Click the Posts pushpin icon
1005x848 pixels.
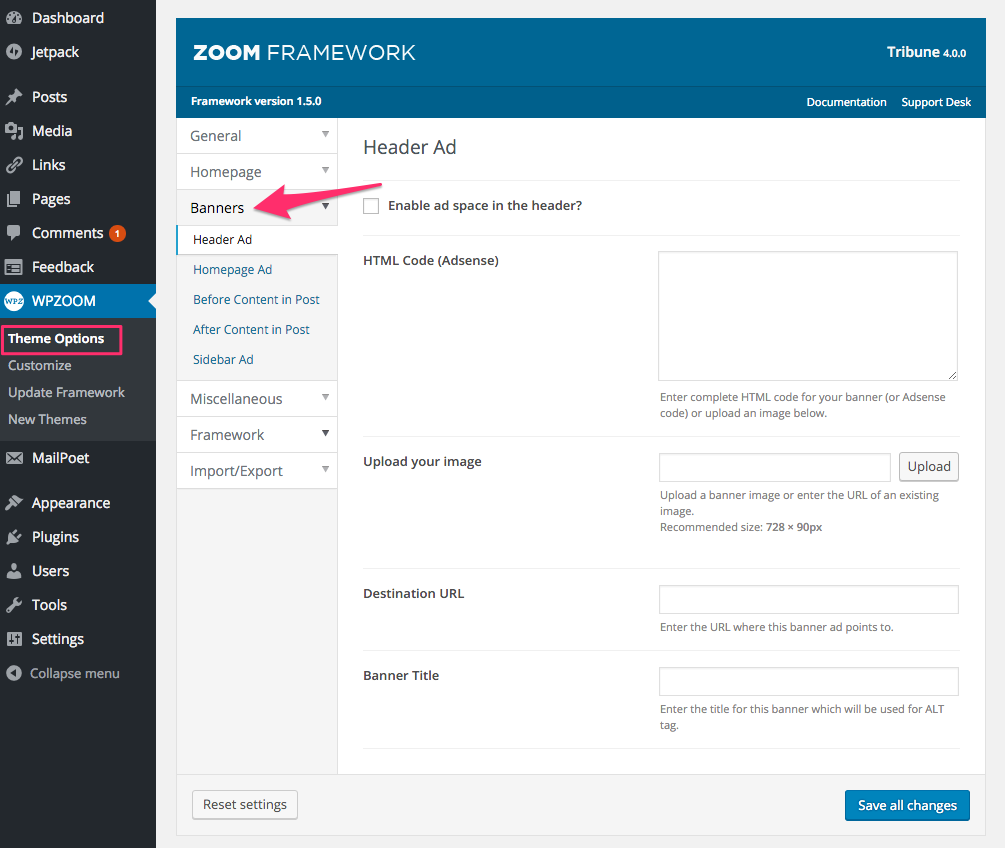pos(14,97)
